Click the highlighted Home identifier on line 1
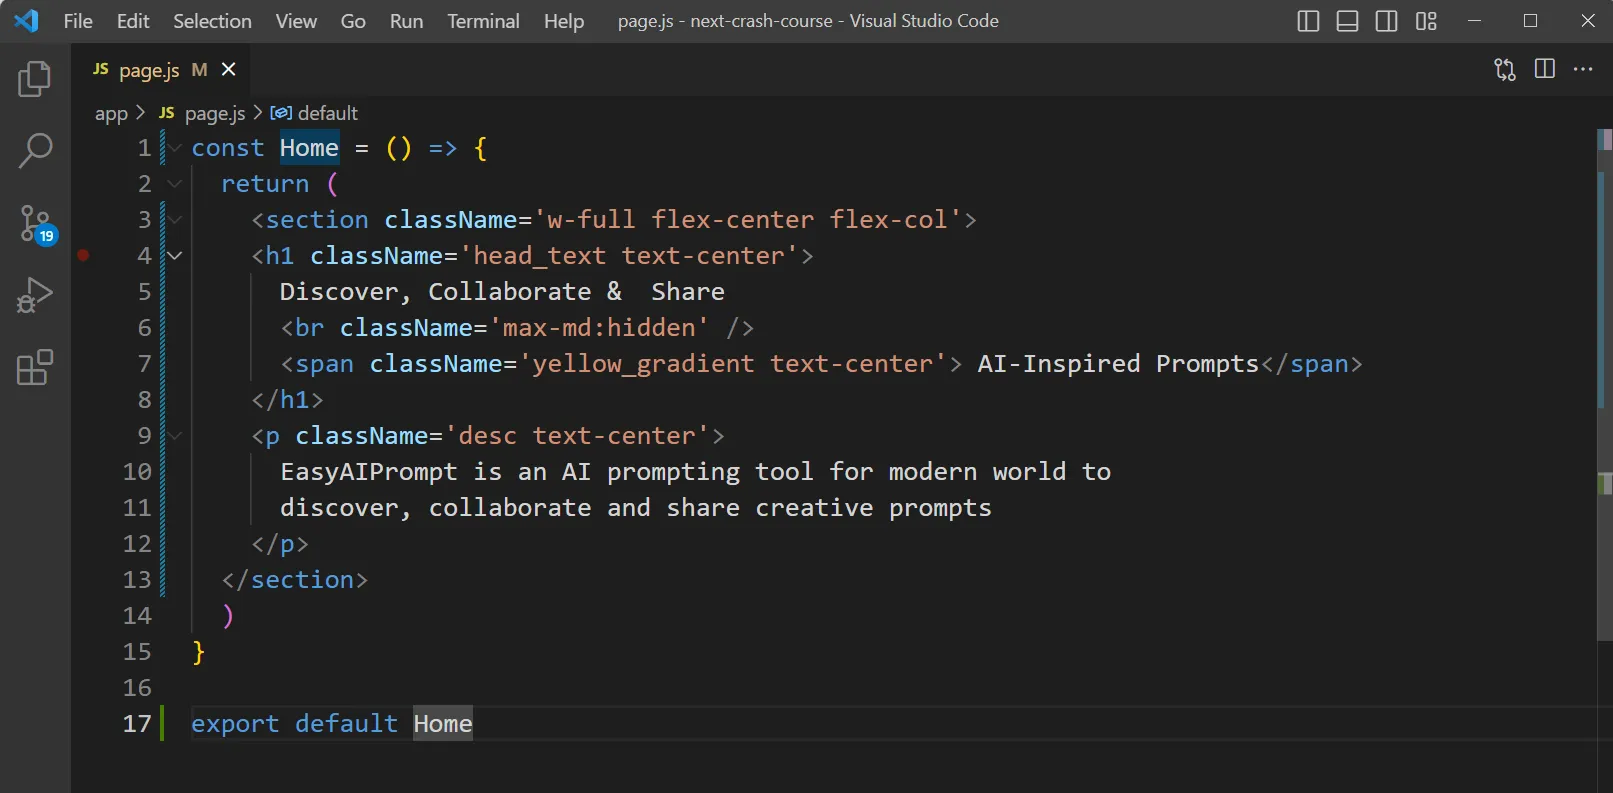This screenshot has width=1613, height=793. click(309, 148)
